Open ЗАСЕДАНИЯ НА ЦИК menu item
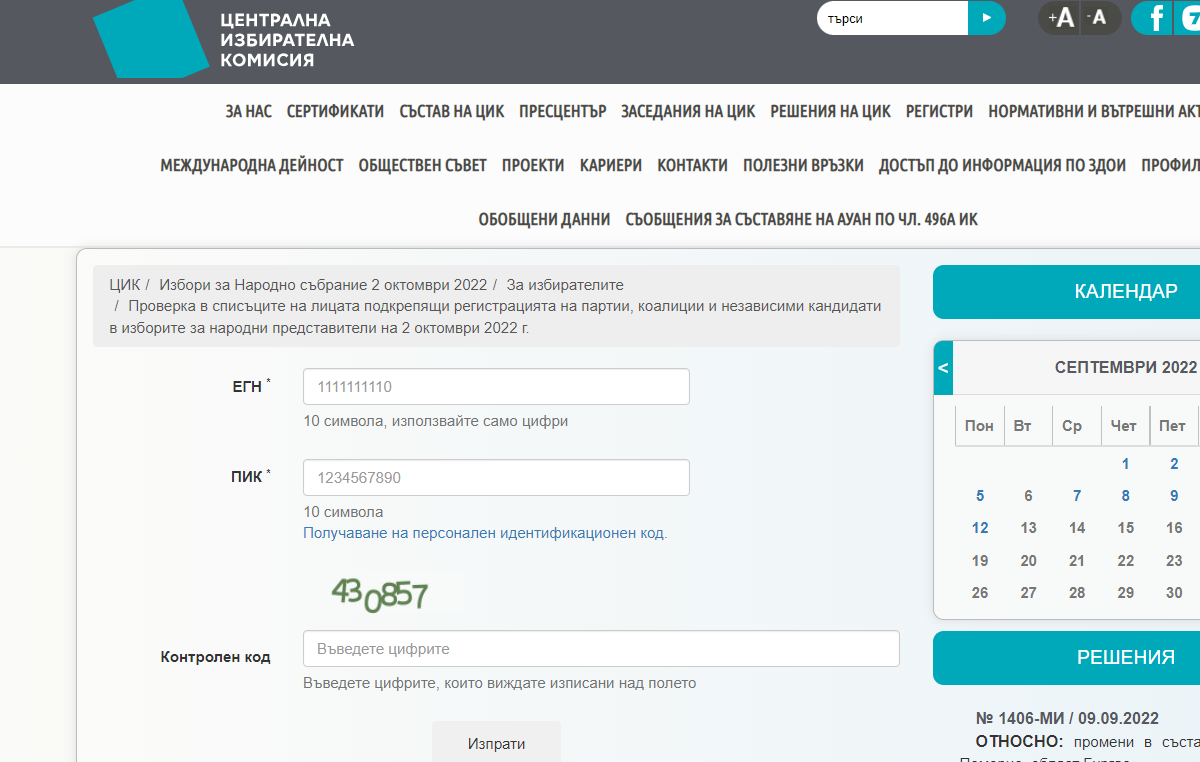The height and width of the screenshot is (762, 1200). click(688, 112)
